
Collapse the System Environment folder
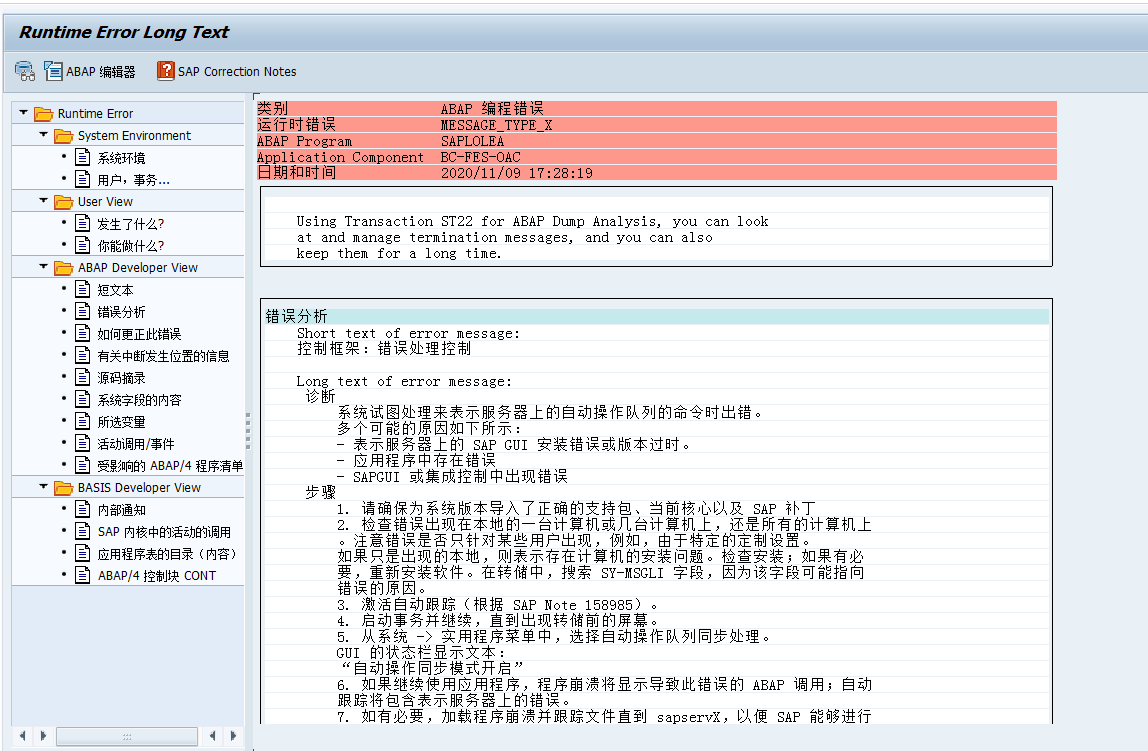43,135
